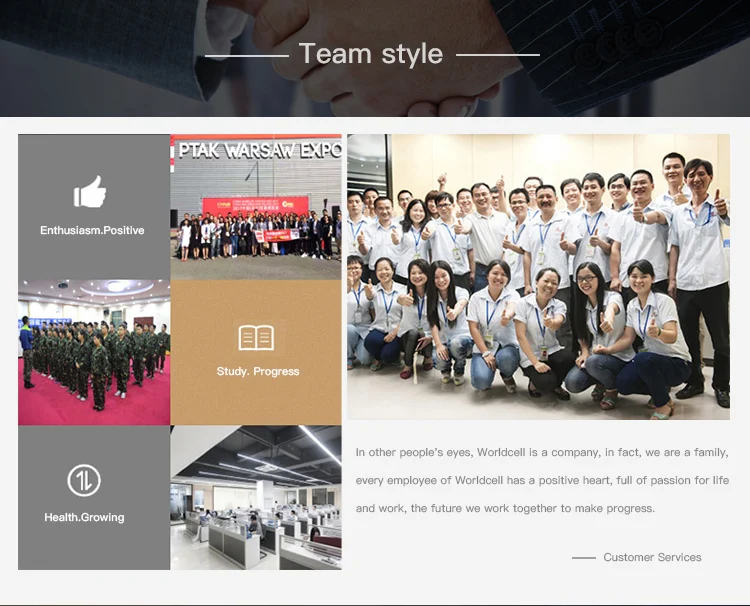Select the Enthusiasm.Positive label
750x606 pixels.
92,231
